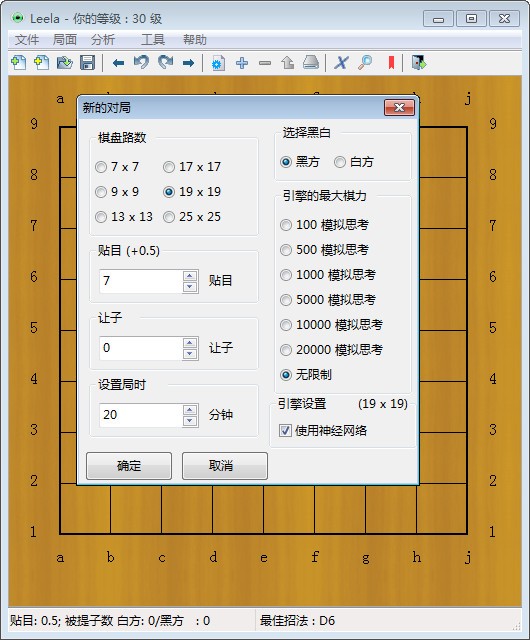Confirm new game with 确定 button
Screen dimensions: 530x640
click(129, 466)
